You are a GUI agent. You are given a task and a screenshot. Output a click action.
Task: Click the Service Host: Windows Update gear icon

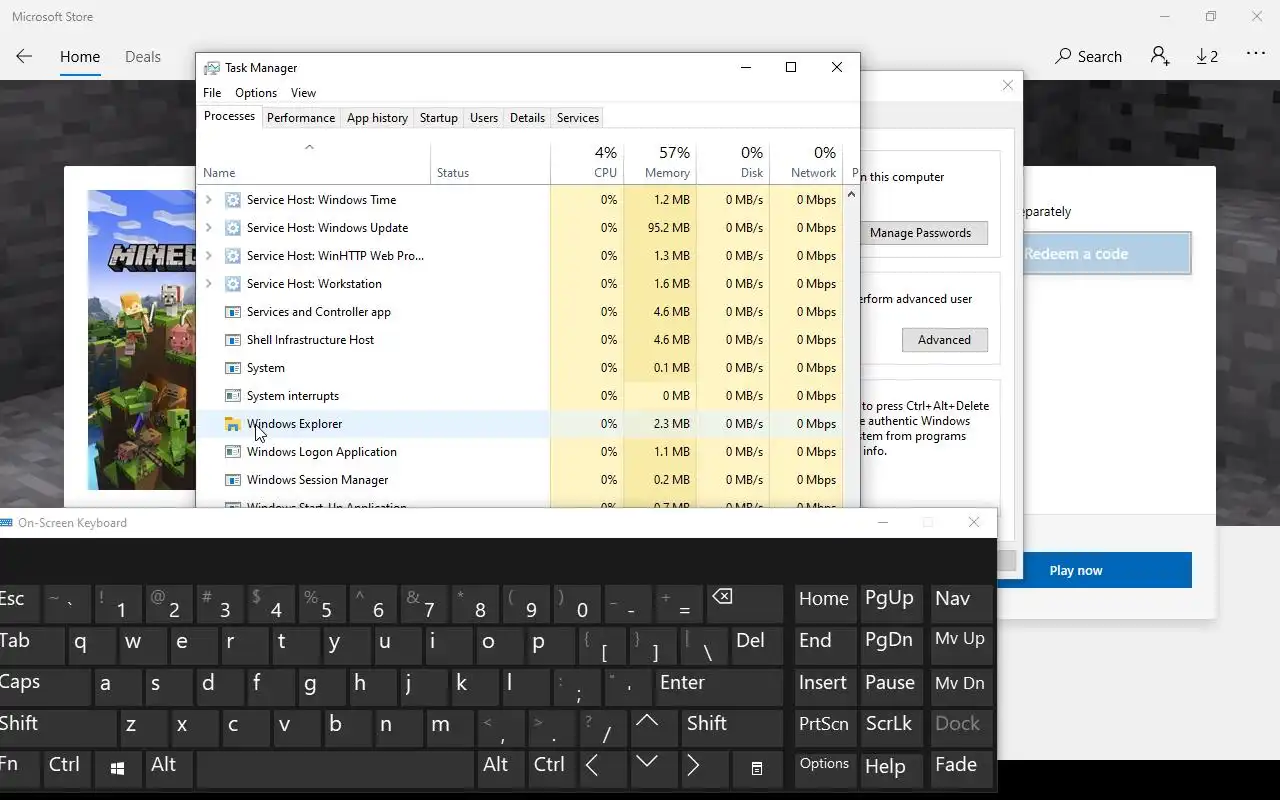tap(233, 228)
